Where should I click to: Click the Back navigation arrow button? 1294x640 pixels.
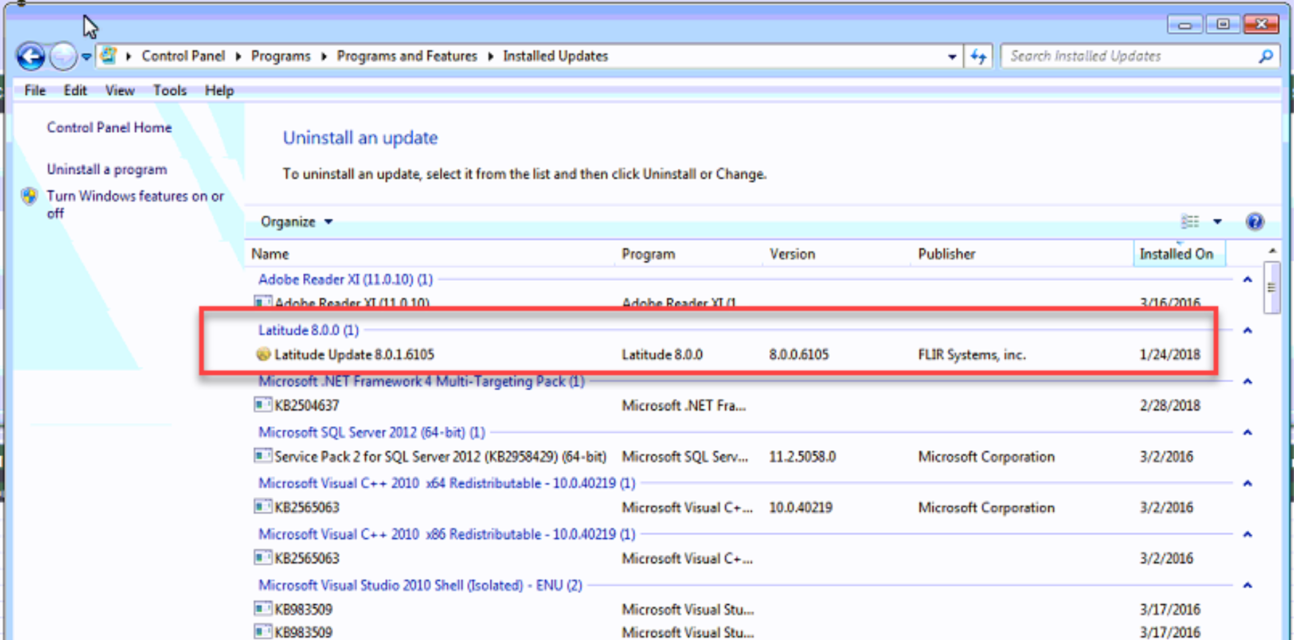[31, 57]
